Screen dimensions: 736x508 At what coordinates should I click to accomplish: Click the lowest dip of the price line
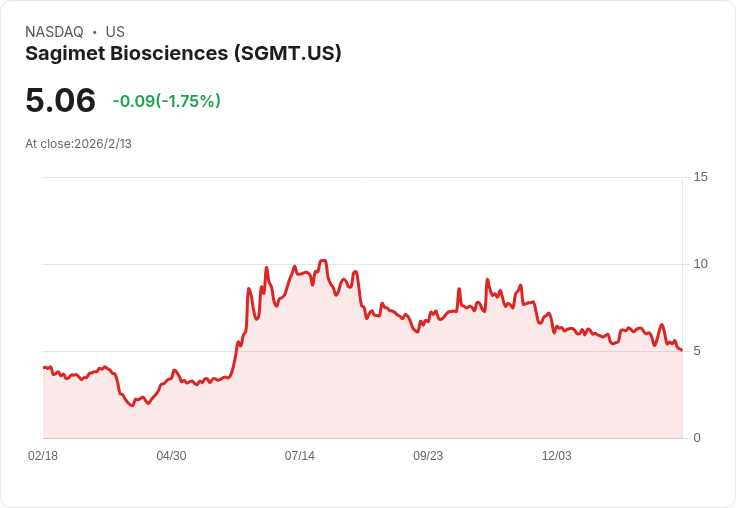point(132,406)
